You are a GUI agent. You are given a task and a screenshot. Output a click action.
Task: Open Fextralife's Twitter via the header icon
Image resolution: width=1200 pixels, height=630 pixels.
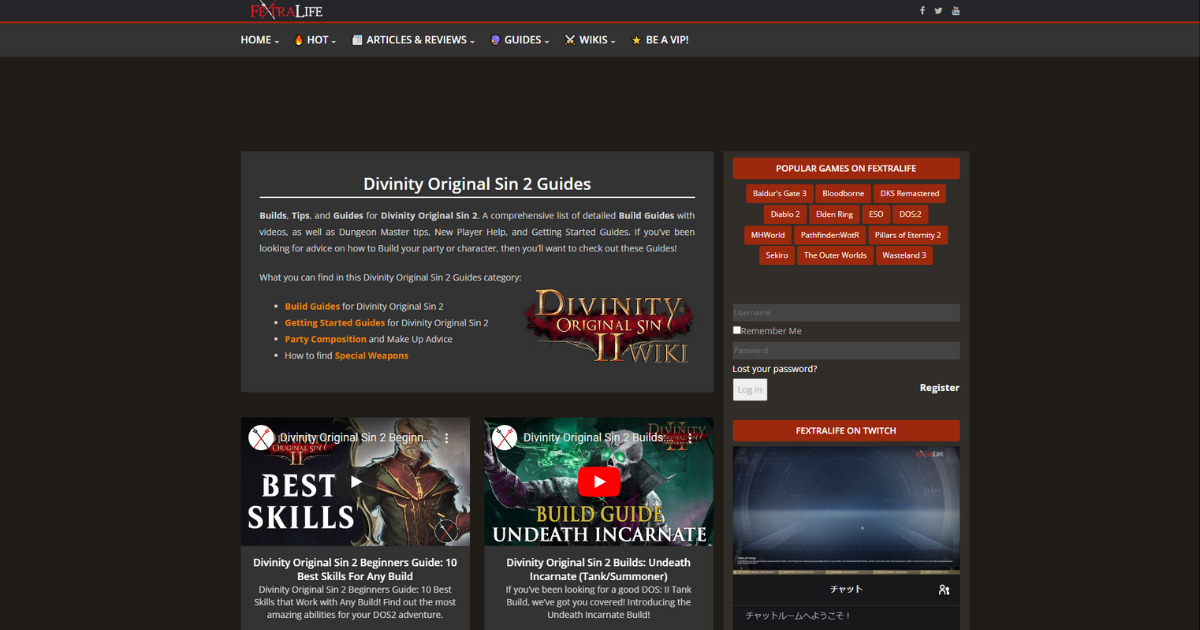tap(938, 10)
